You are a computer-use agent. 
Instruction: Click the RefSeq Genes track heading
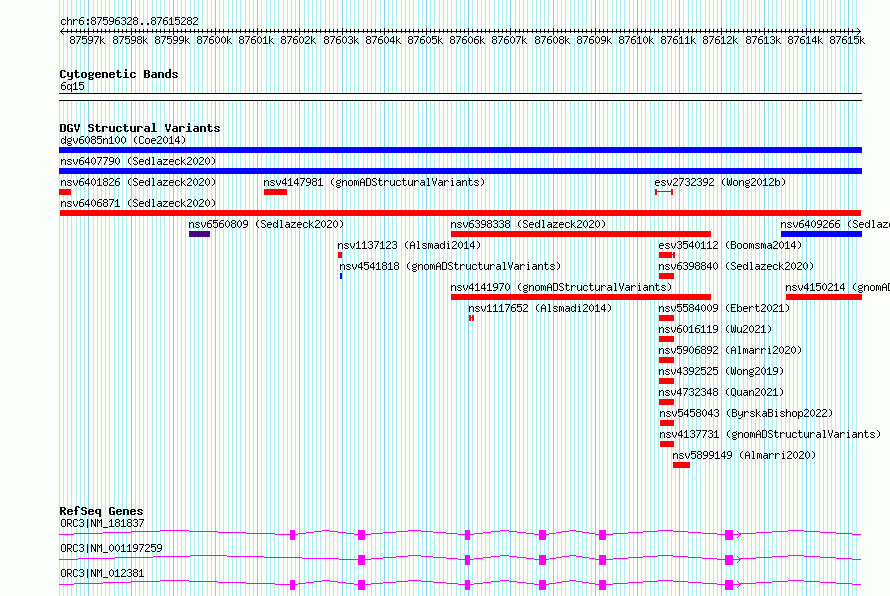click(101, 511)
